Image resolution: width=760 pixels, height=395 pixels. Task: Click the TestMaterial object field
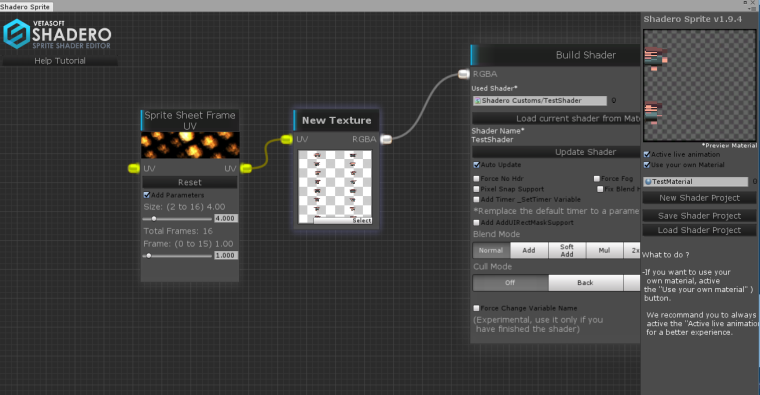(696, 181)
